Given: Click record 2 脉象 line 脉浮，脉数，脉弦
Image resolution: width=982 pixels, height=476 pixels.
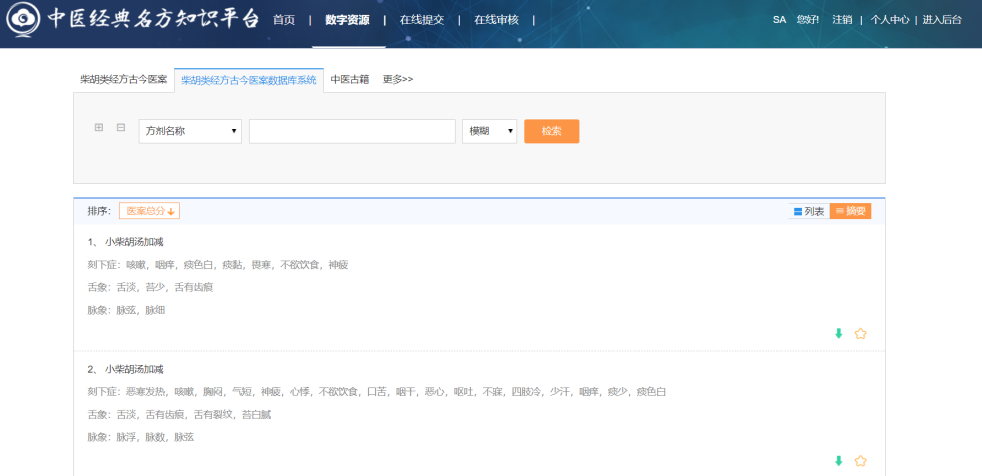Looking at the screenshot, I should [x=141, y=437].
